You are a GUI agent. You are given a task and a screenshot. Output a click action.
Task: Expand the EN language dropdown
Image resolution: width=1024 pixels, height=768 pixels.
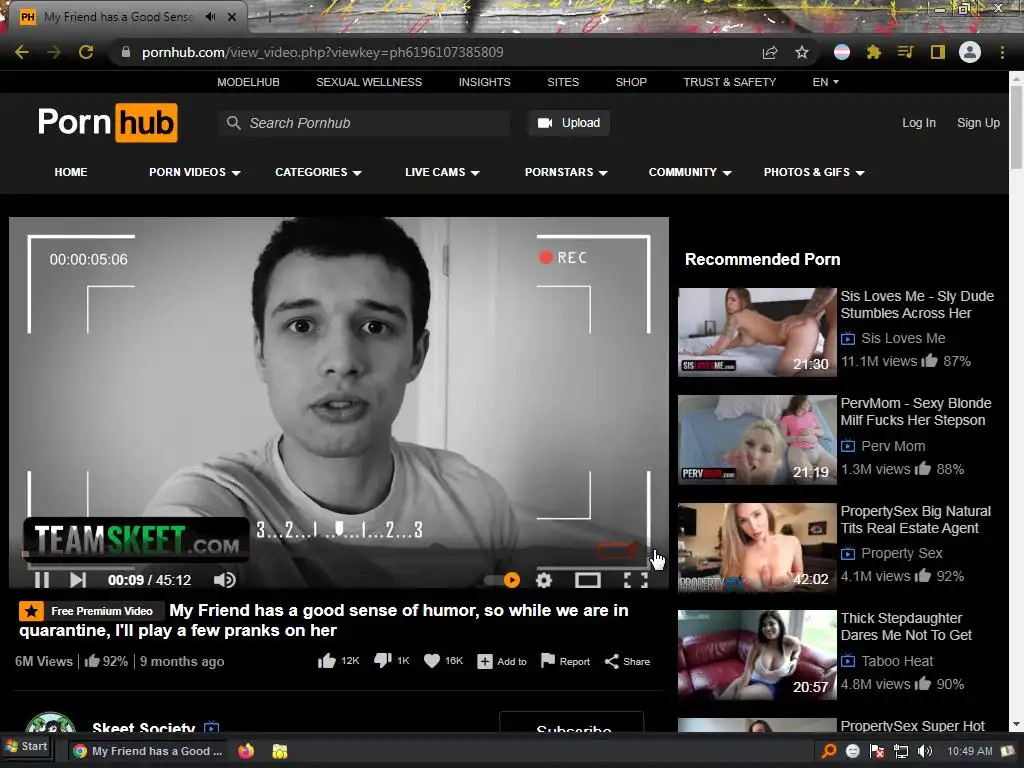click(825, 82)
